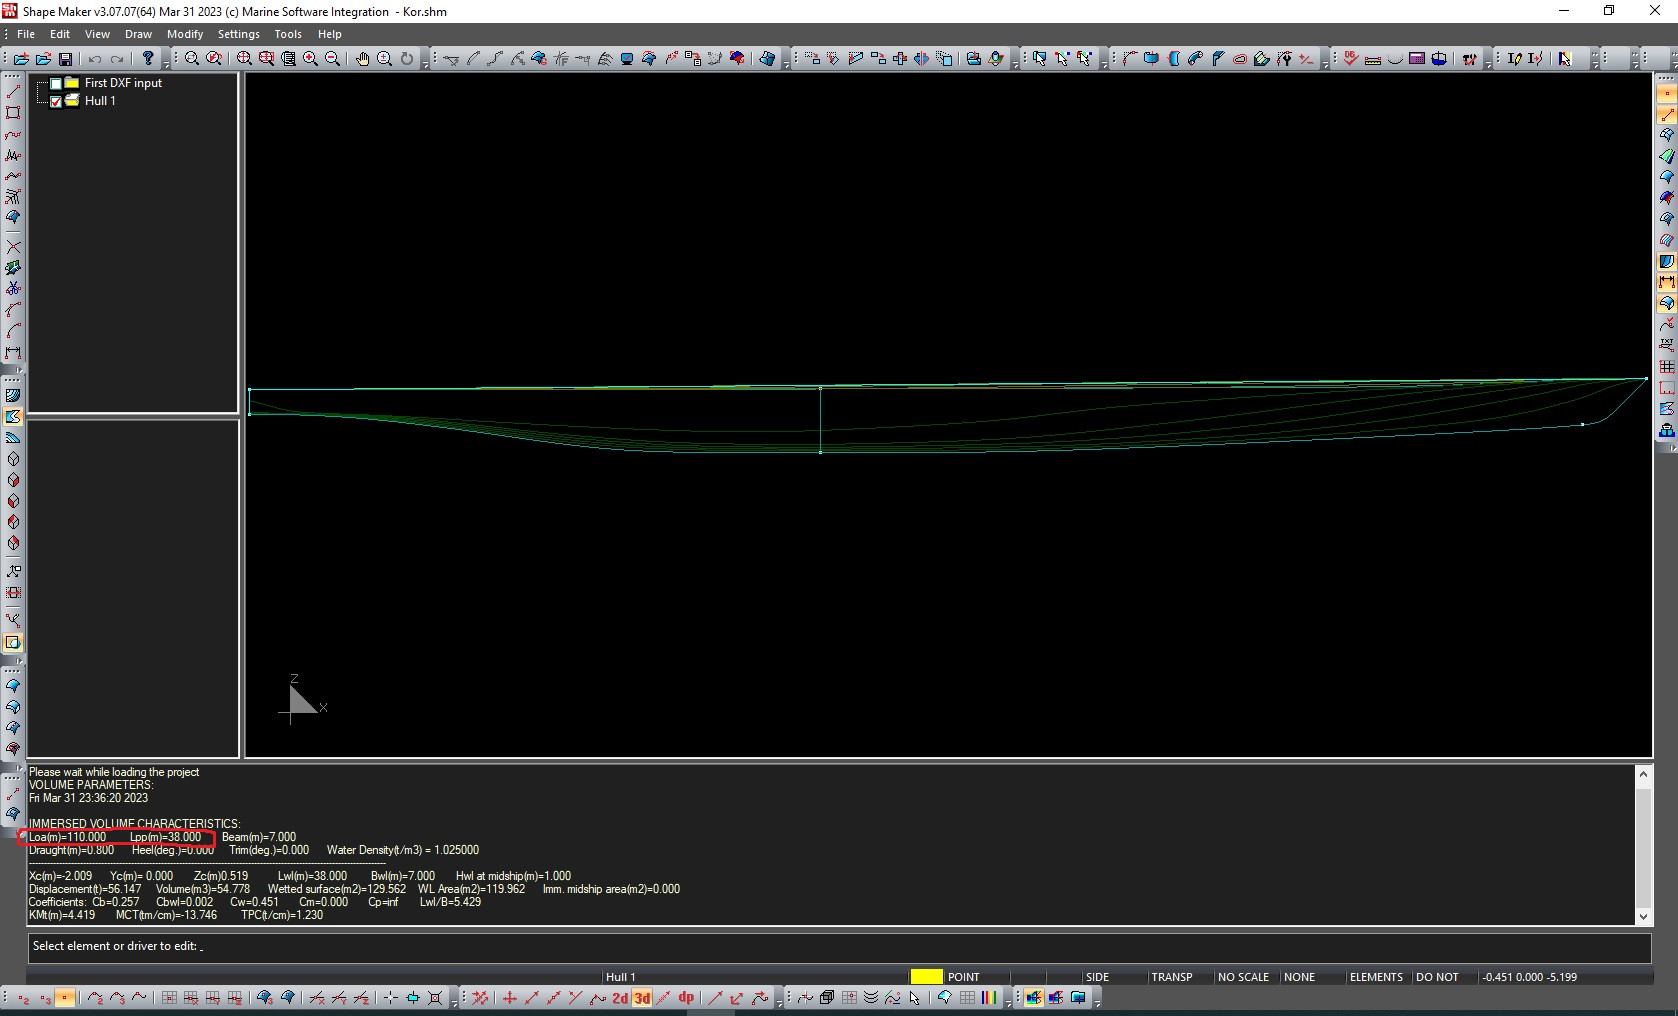Click the save floppy disk icon
Viewport: 1678px width, 1016px height.
66,59
